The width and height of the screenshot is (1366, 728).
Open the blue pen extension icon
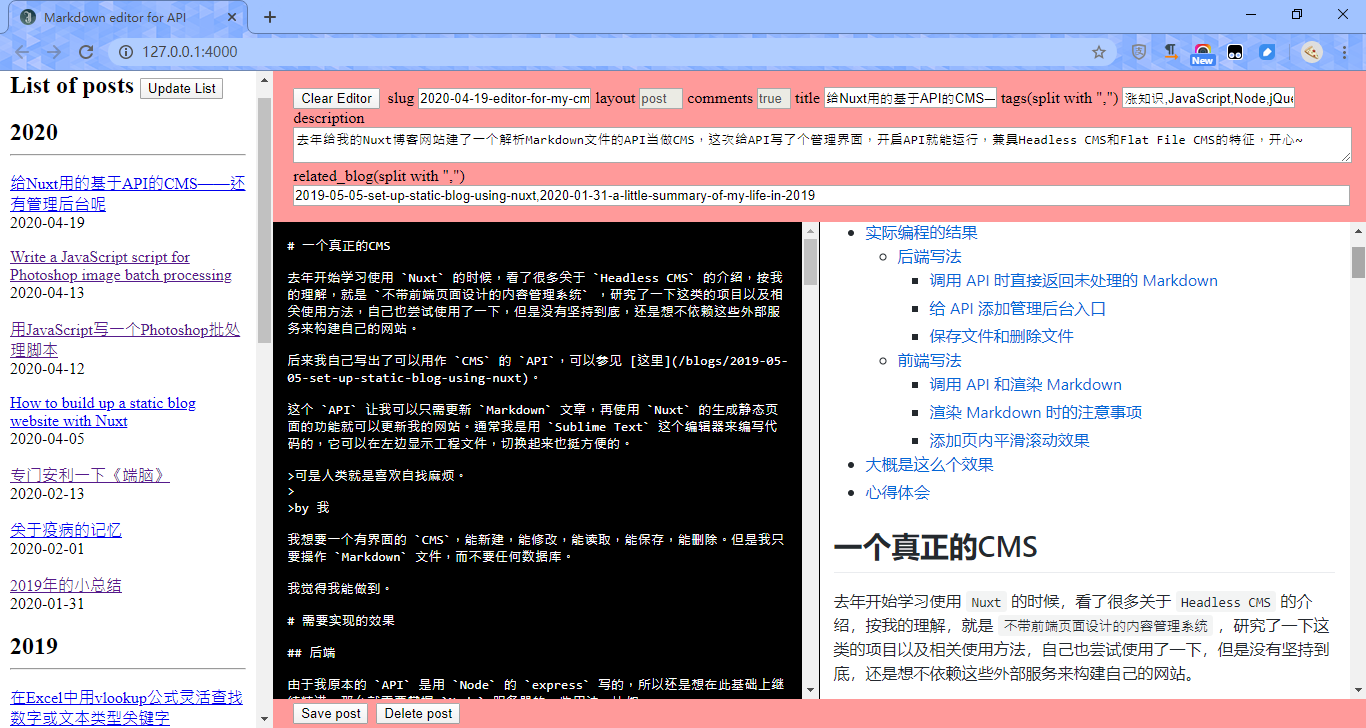[x=1267, y=52]
